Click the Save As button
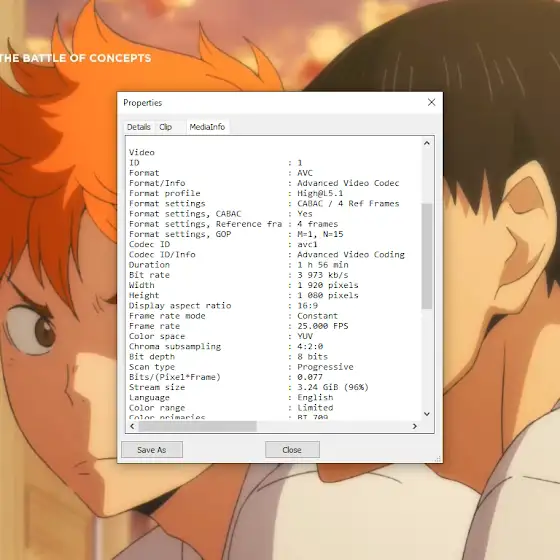The image size is (560, 560). coord(152,450)
